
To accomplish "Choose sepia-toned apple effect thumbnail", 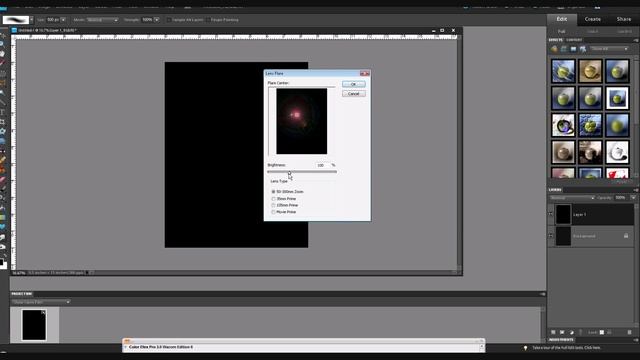I will point(590,71).
